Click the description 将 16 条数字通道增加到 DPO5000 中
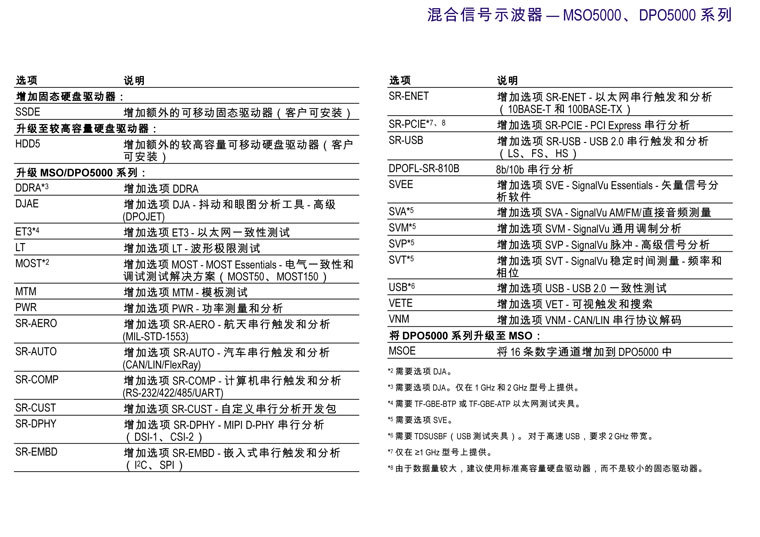 tap(584, 351)
